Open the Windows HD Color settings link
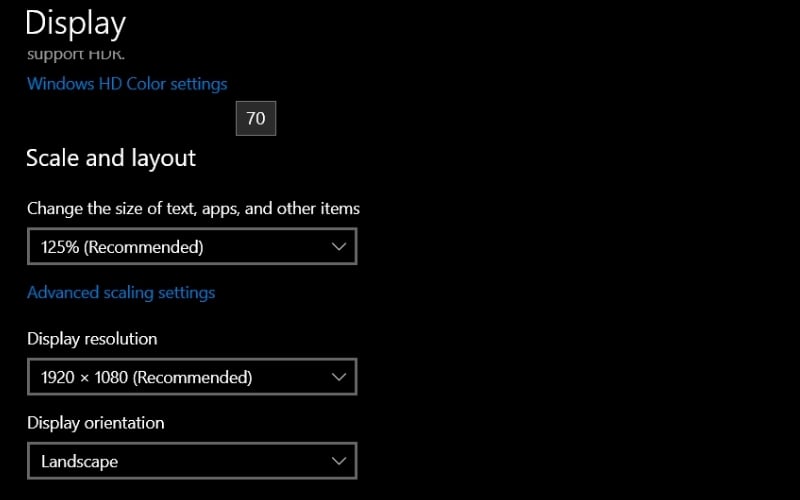Screen dimensions: 800x500 tap(127, 84)
